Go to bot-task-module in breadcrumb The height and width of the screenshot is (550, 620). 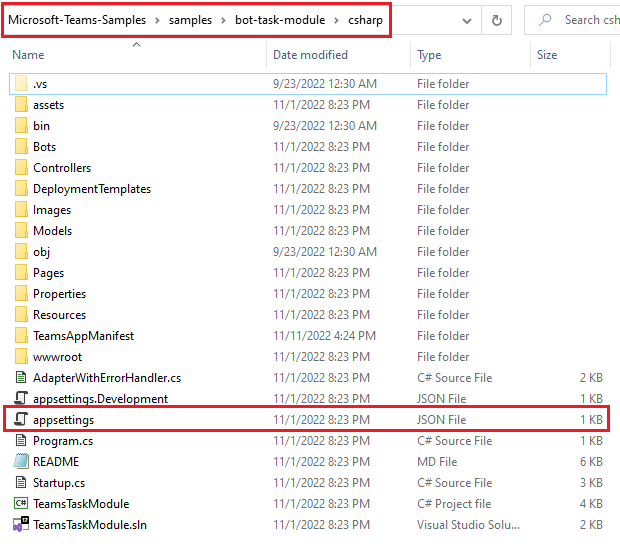[x=280, y=20]
